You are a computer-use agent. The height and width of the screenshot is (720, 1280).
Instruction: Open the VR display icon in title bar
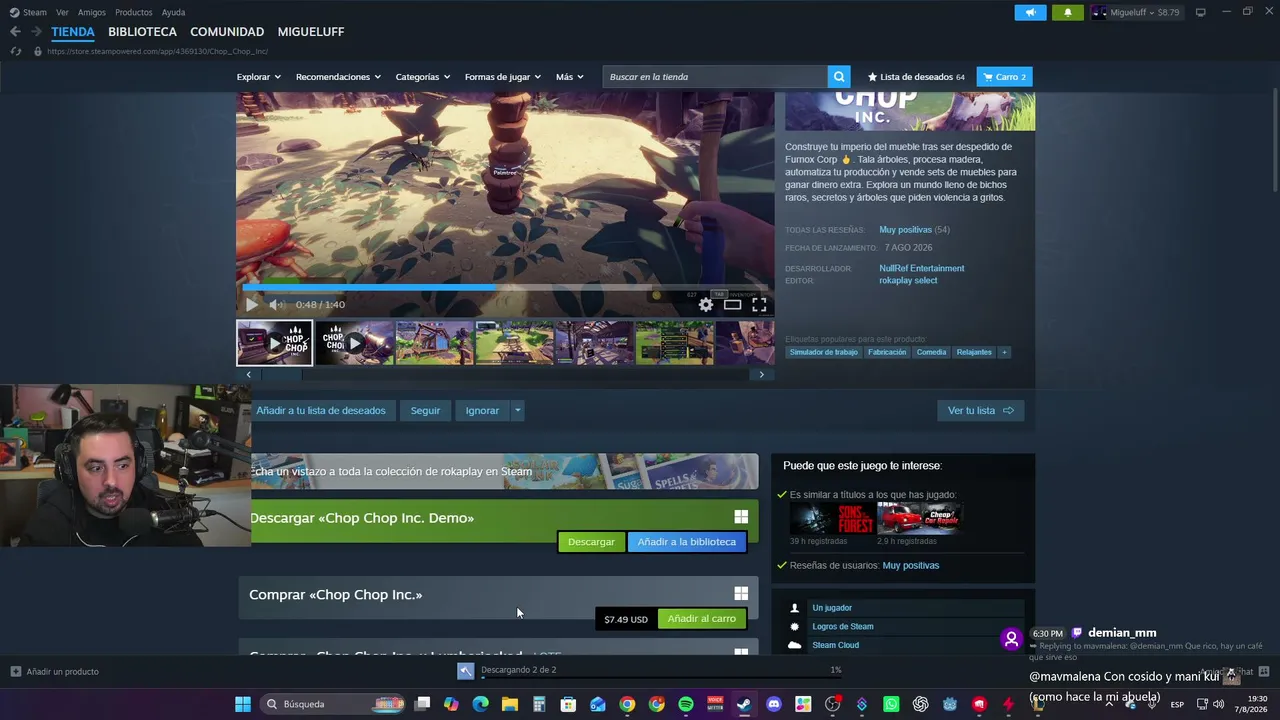(x=1200, y=12)
